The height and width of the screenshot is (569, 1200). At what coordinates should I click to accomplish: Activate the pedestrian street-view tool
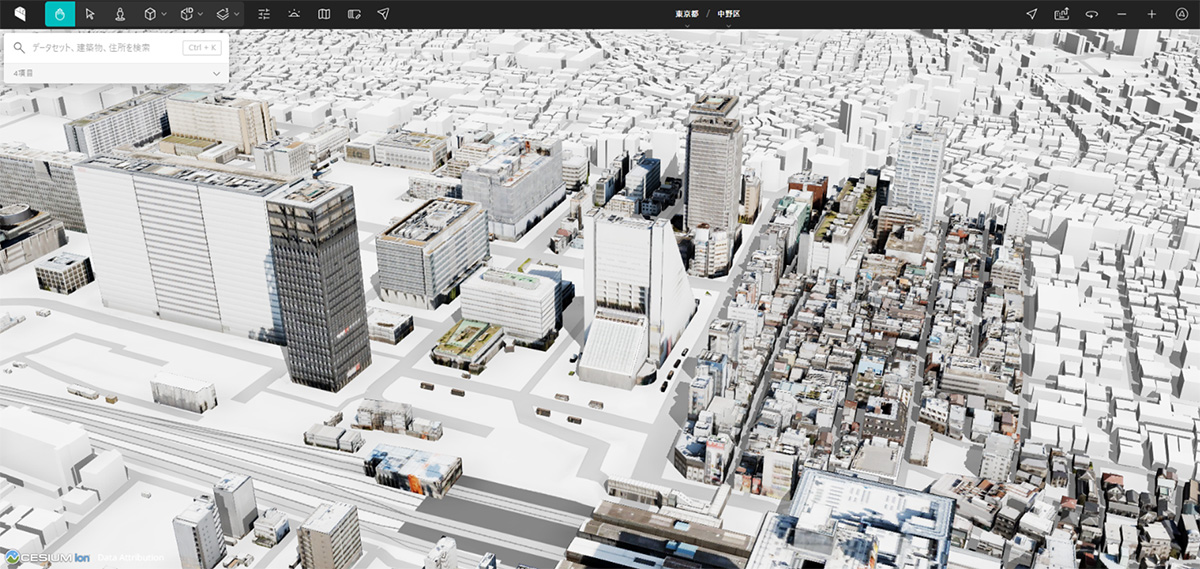[x=120, y=14]
